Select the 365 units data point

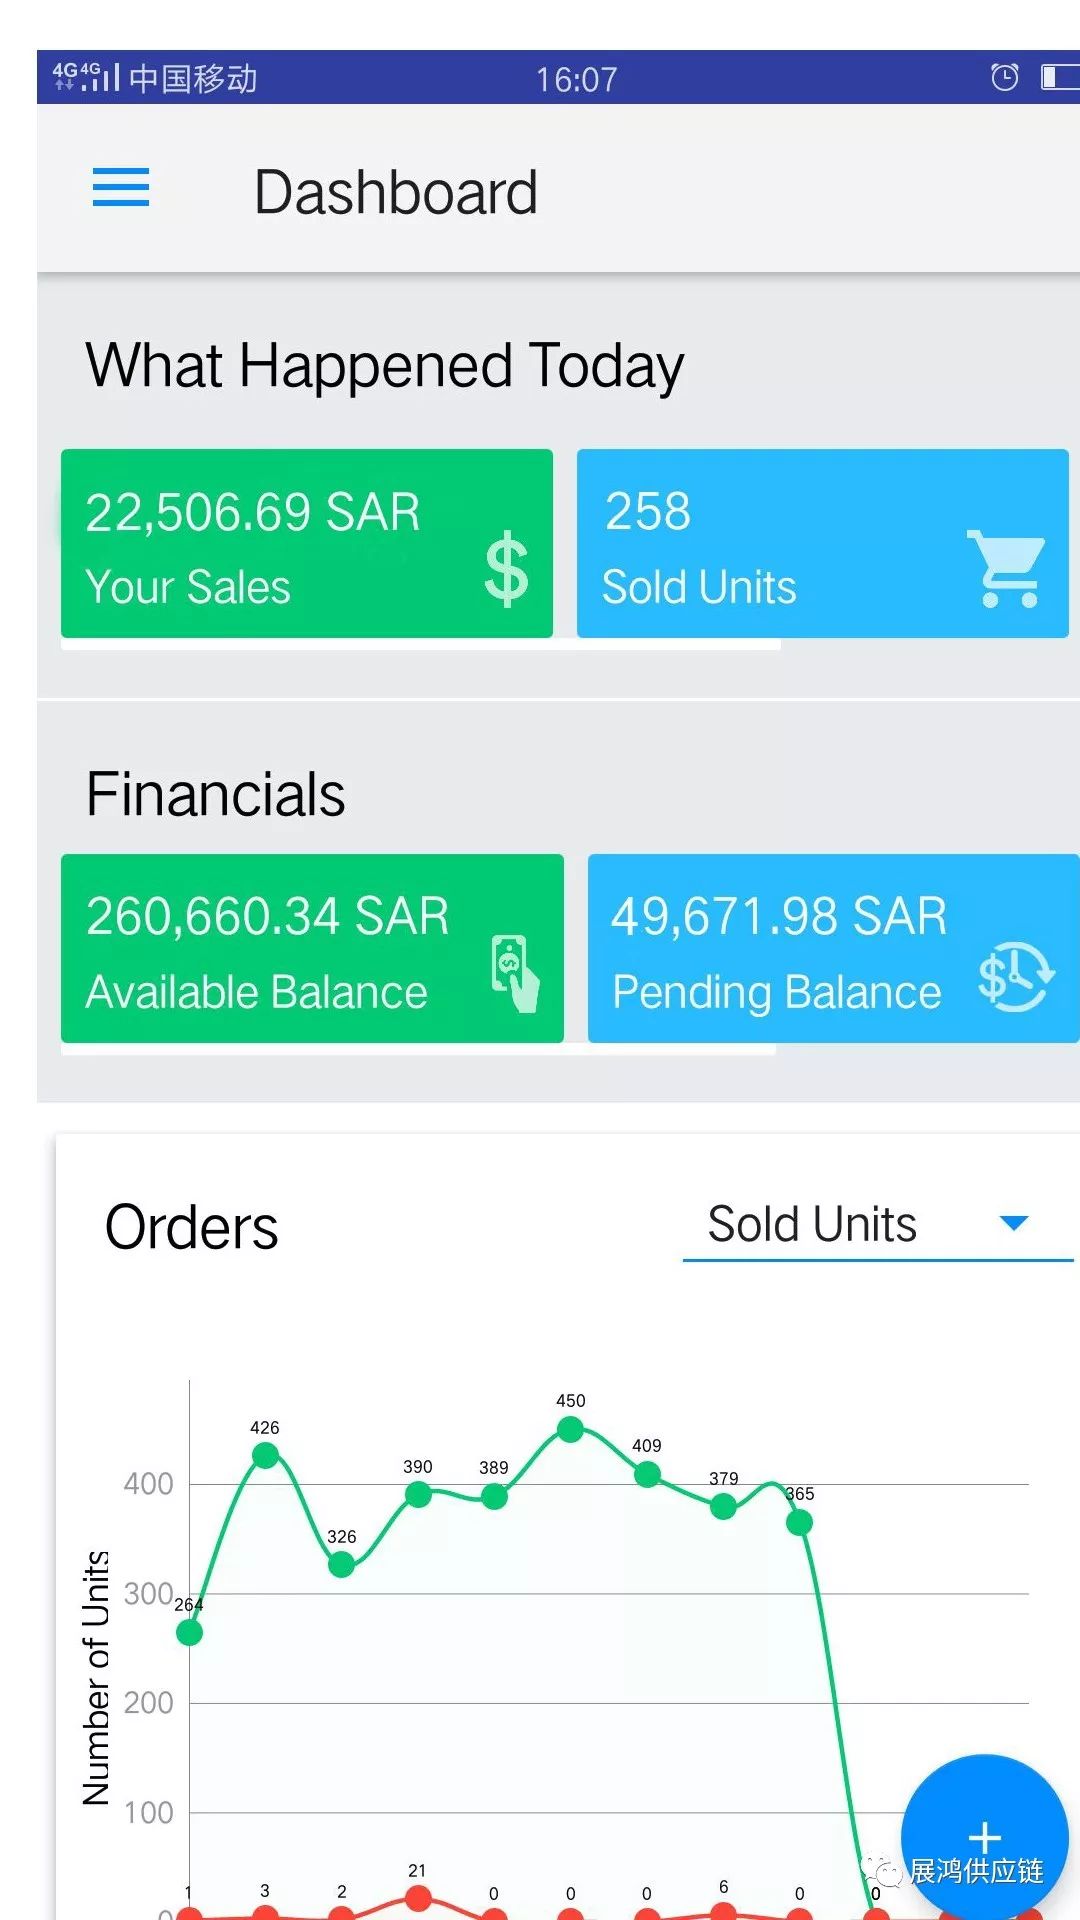pyautogui.click(x=799, y=1522)
